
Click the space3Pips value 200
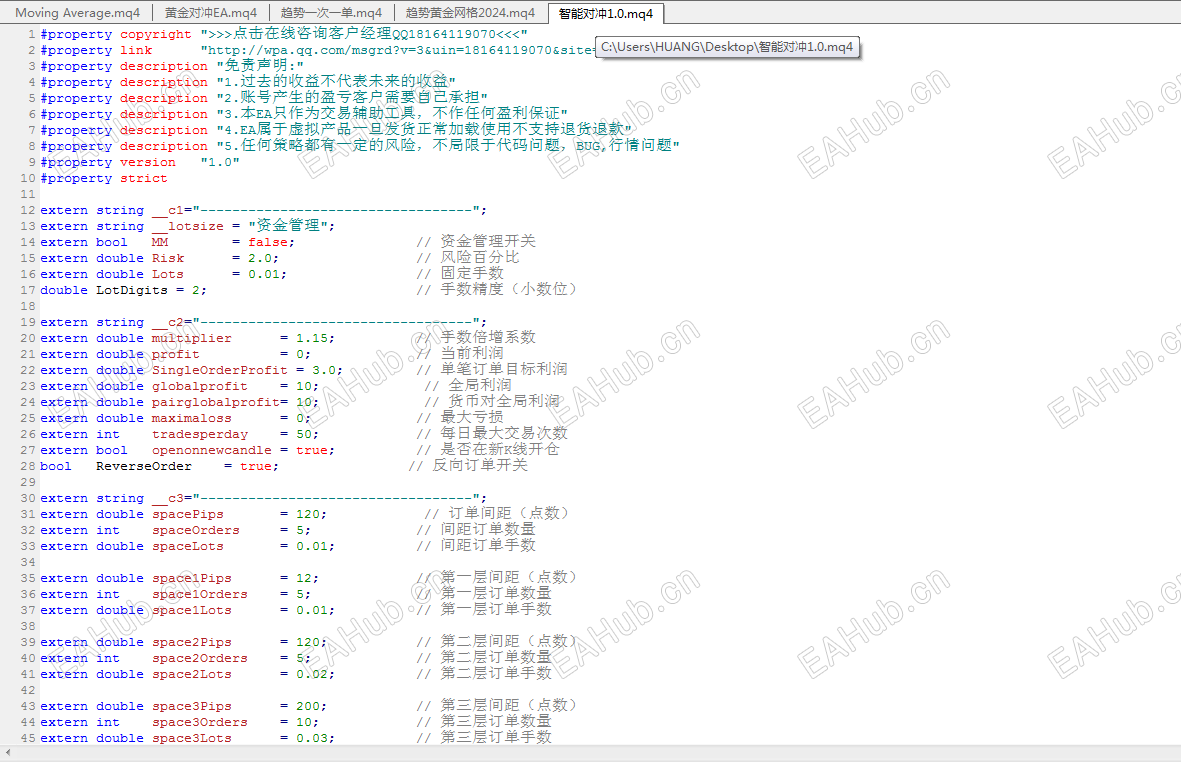[310, 707]
